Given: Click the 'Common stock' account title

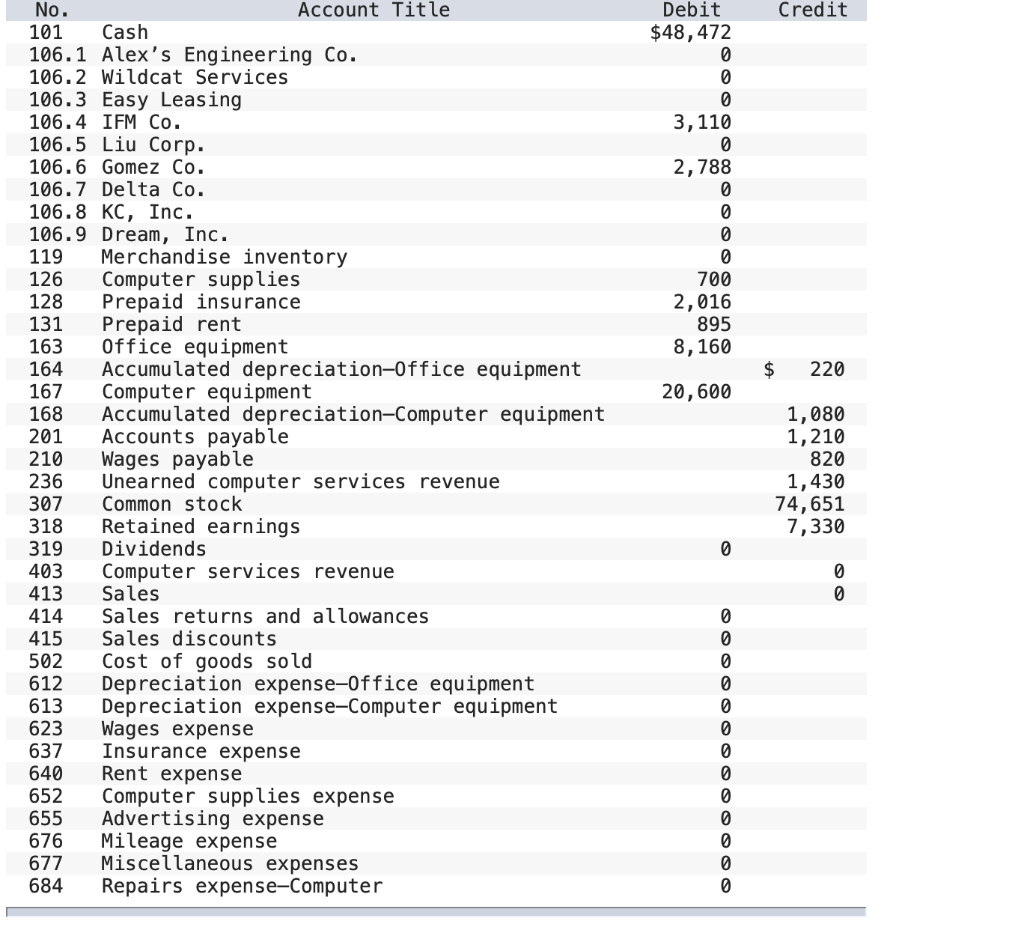Looking at the screenshot, I should 171,504.
